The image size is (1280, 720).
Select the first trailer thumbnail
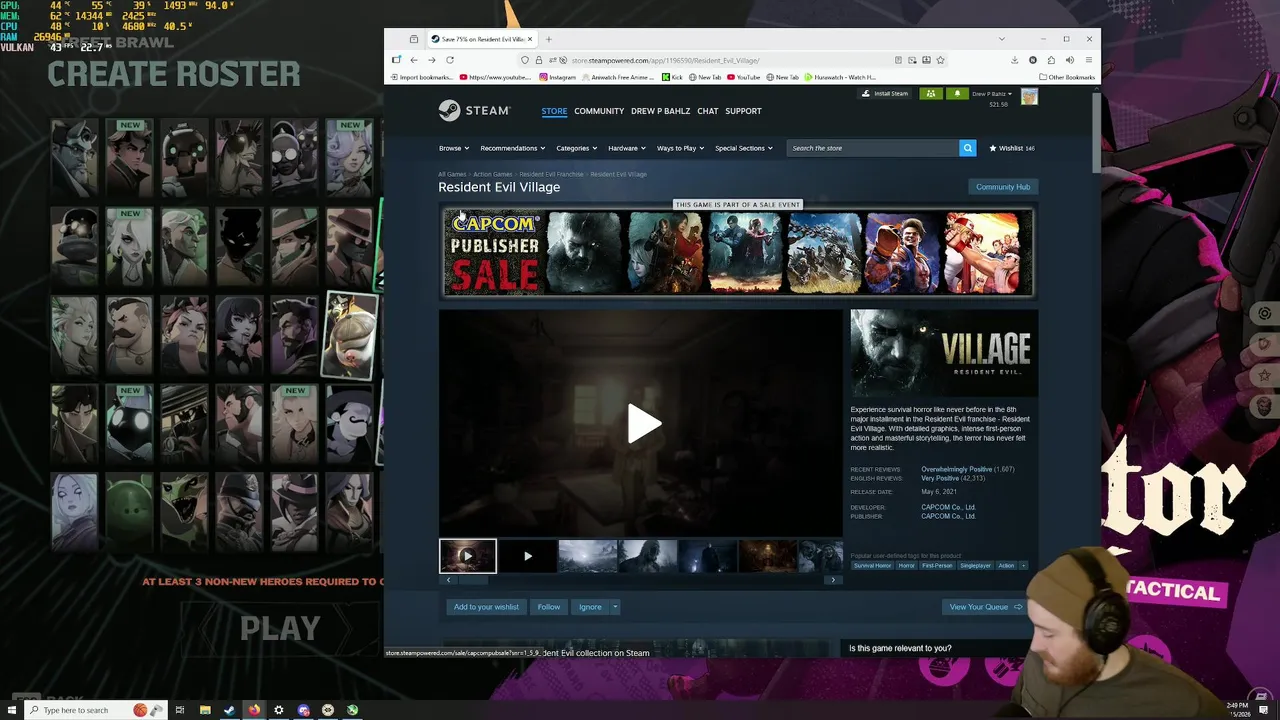[x=467, y=556]
